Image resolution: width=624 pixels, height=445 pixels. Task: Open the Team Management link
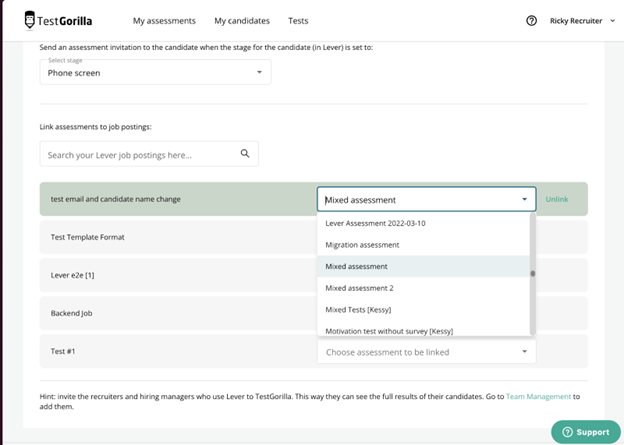click(538, 396)
